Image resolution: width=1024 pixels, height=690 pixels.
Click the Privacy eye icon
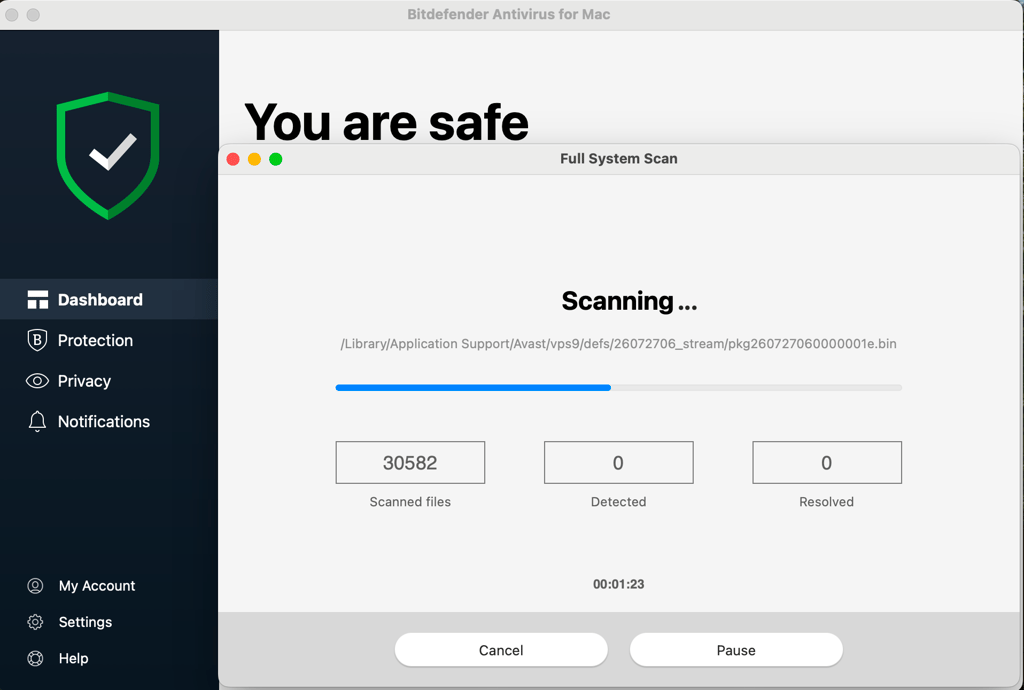point(37,381)
